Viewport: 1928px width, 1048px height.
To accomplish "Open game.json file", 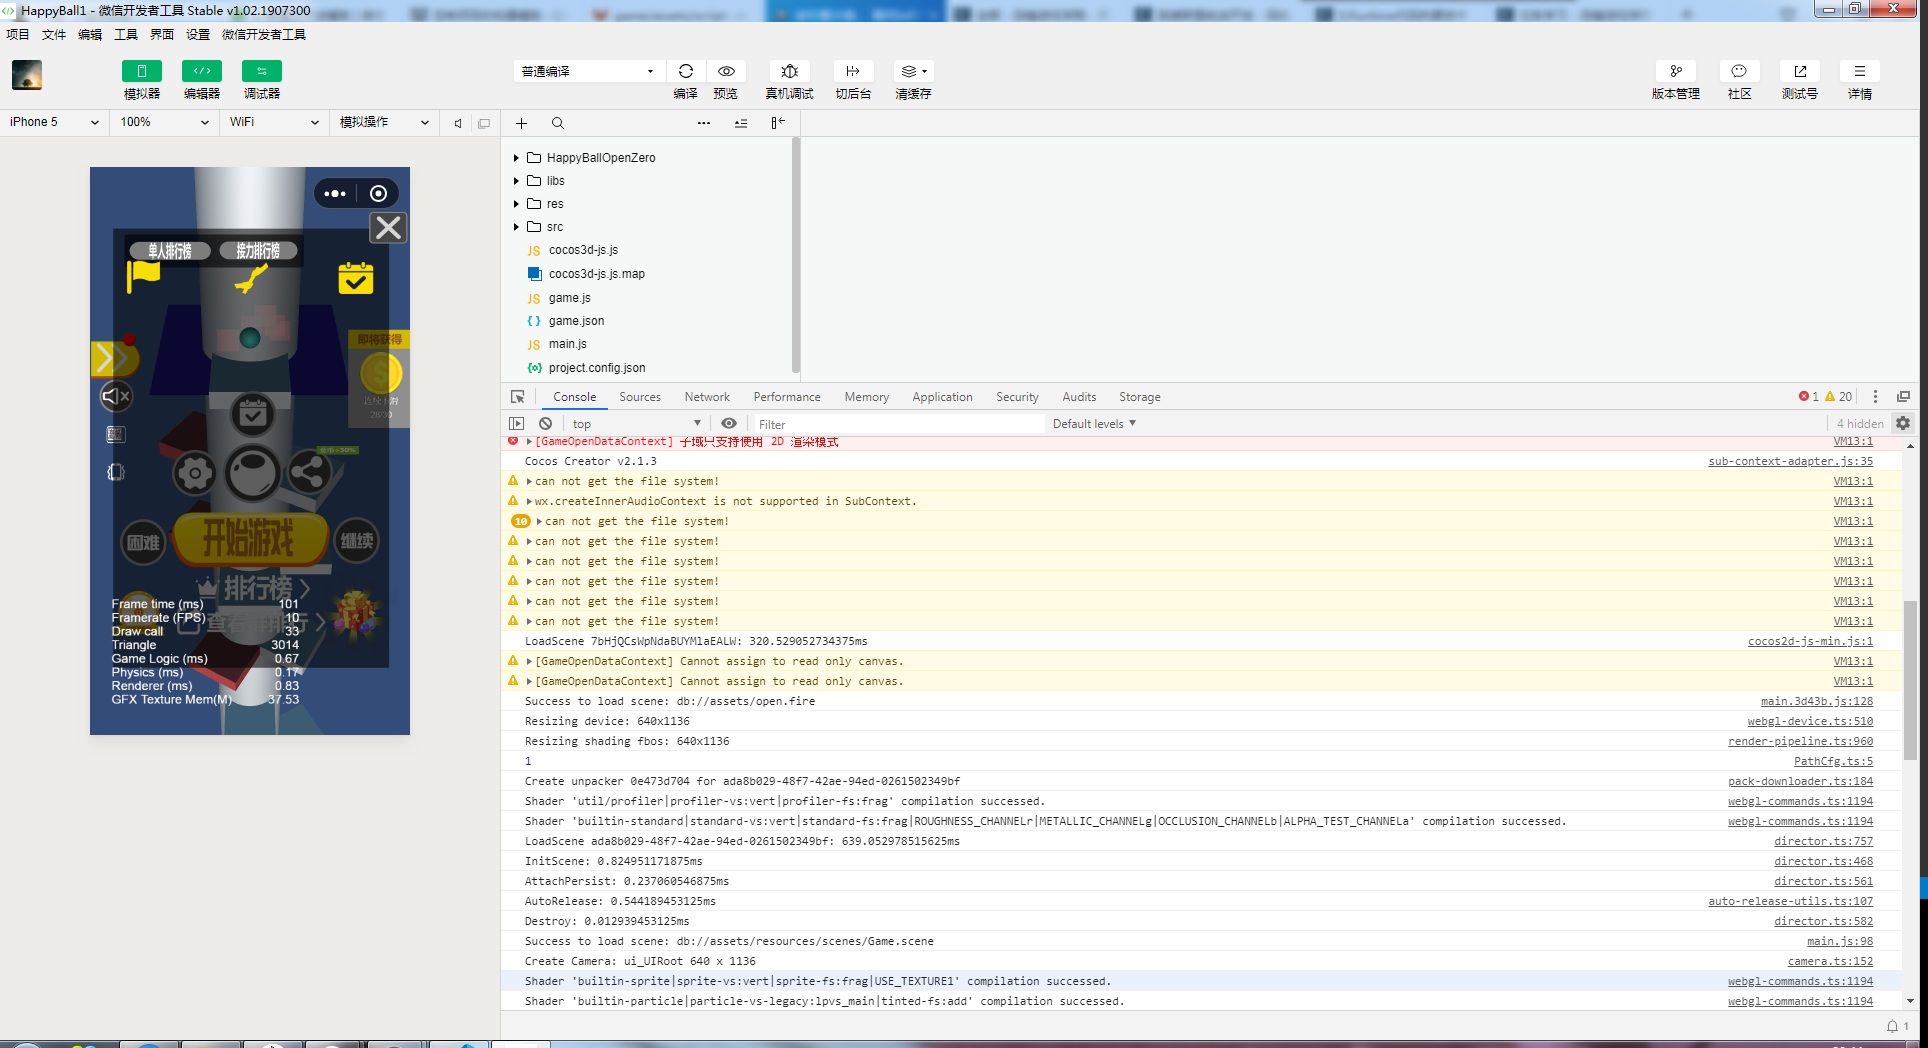I will tap(576, 321).
